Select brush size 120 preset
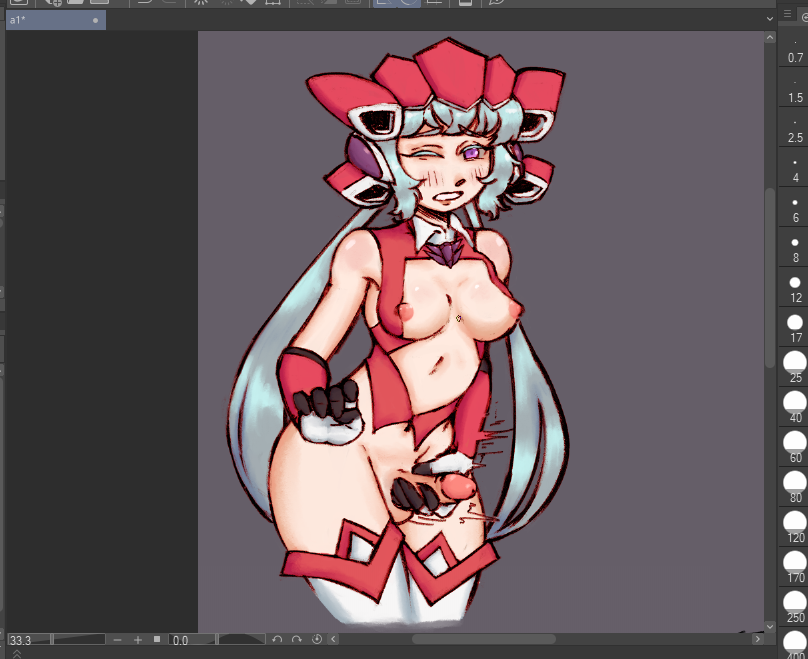Screen dimensions: 808x659 [795, 528]
